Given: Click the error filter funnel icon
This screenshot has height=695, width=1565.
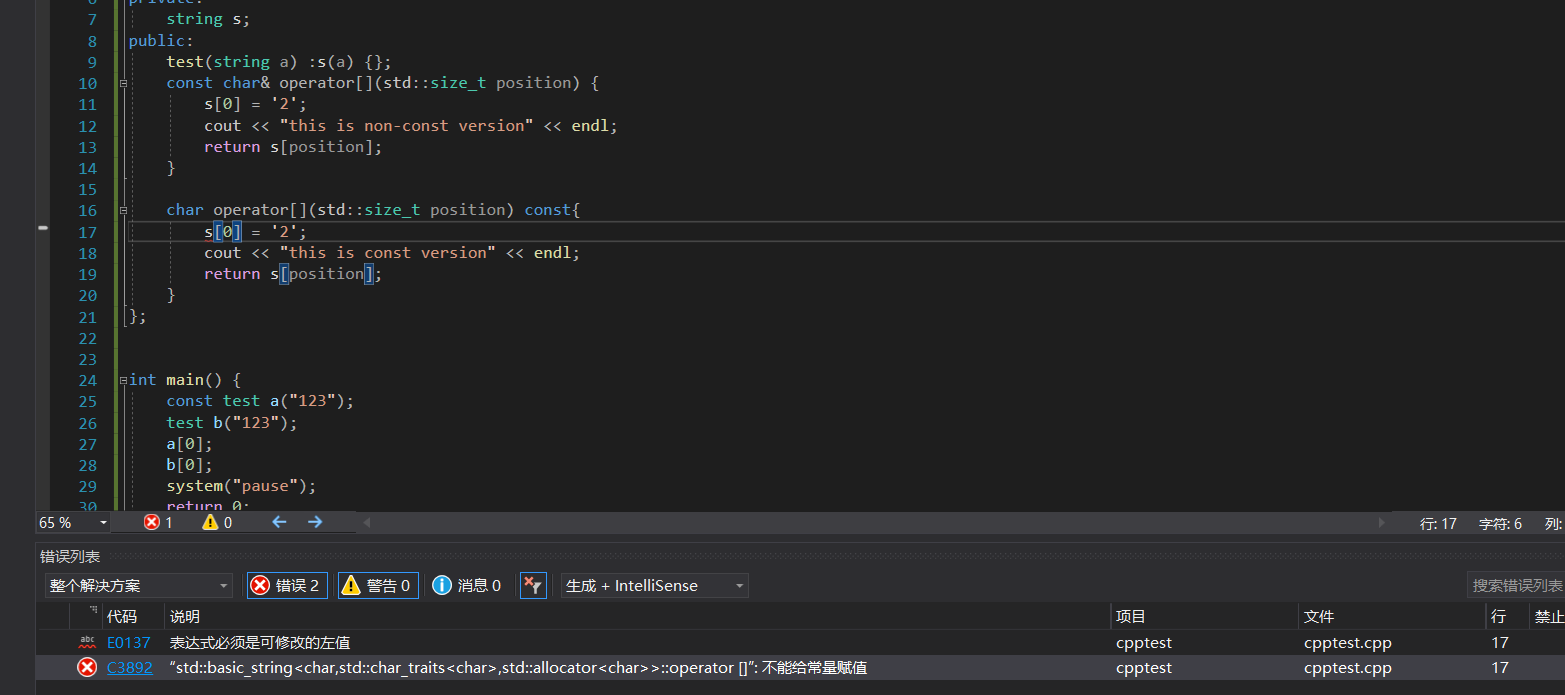Looking at the screenshot, I should click(533, 586).
